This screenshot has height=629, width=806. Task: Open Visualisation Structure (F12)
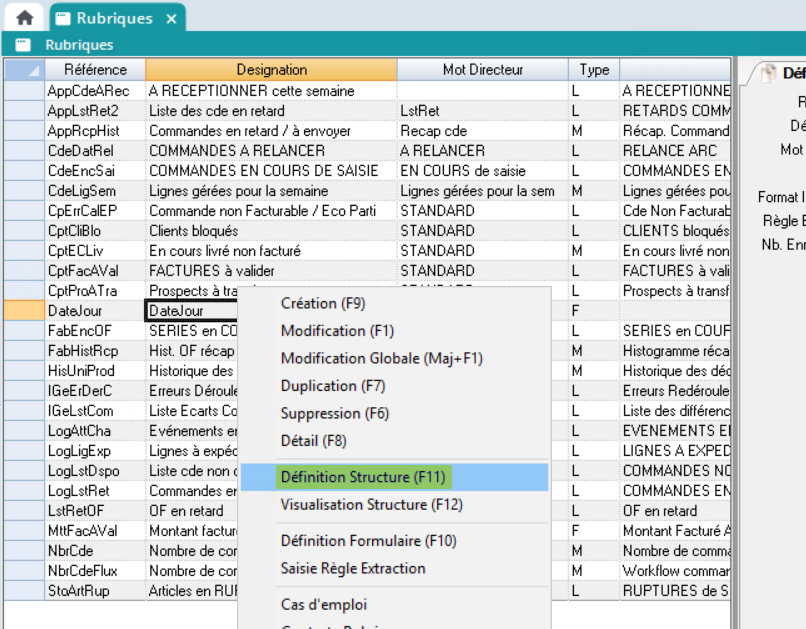371,504
